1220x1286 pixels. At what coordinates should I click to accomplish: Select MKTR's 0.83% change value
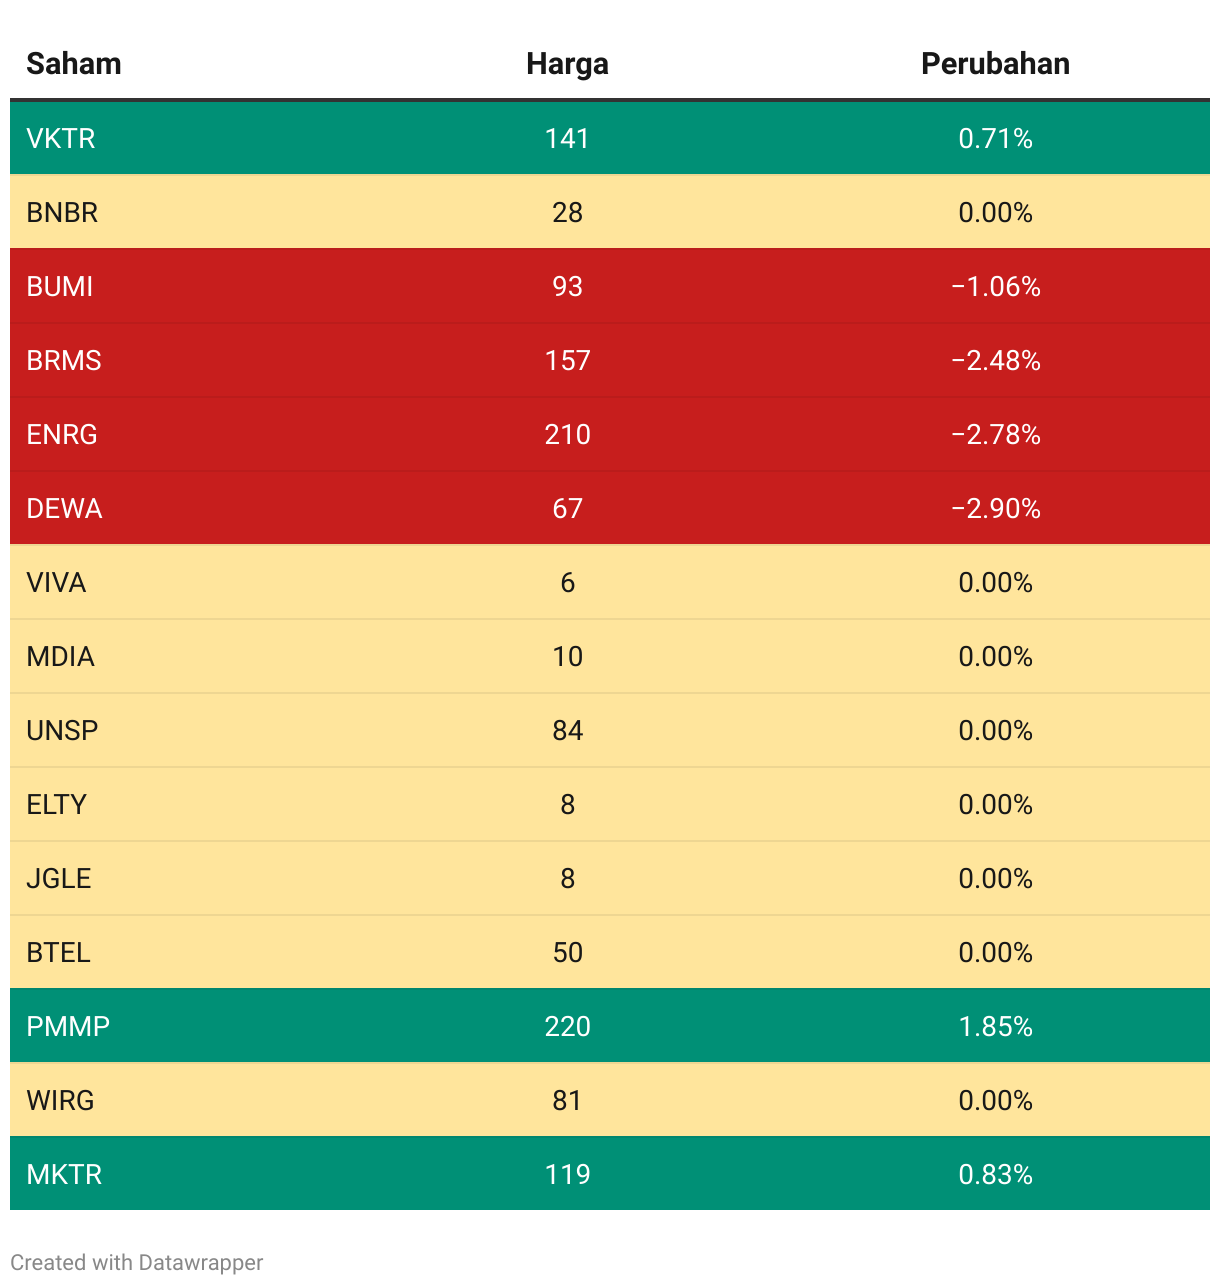[x=995, y=1174]
